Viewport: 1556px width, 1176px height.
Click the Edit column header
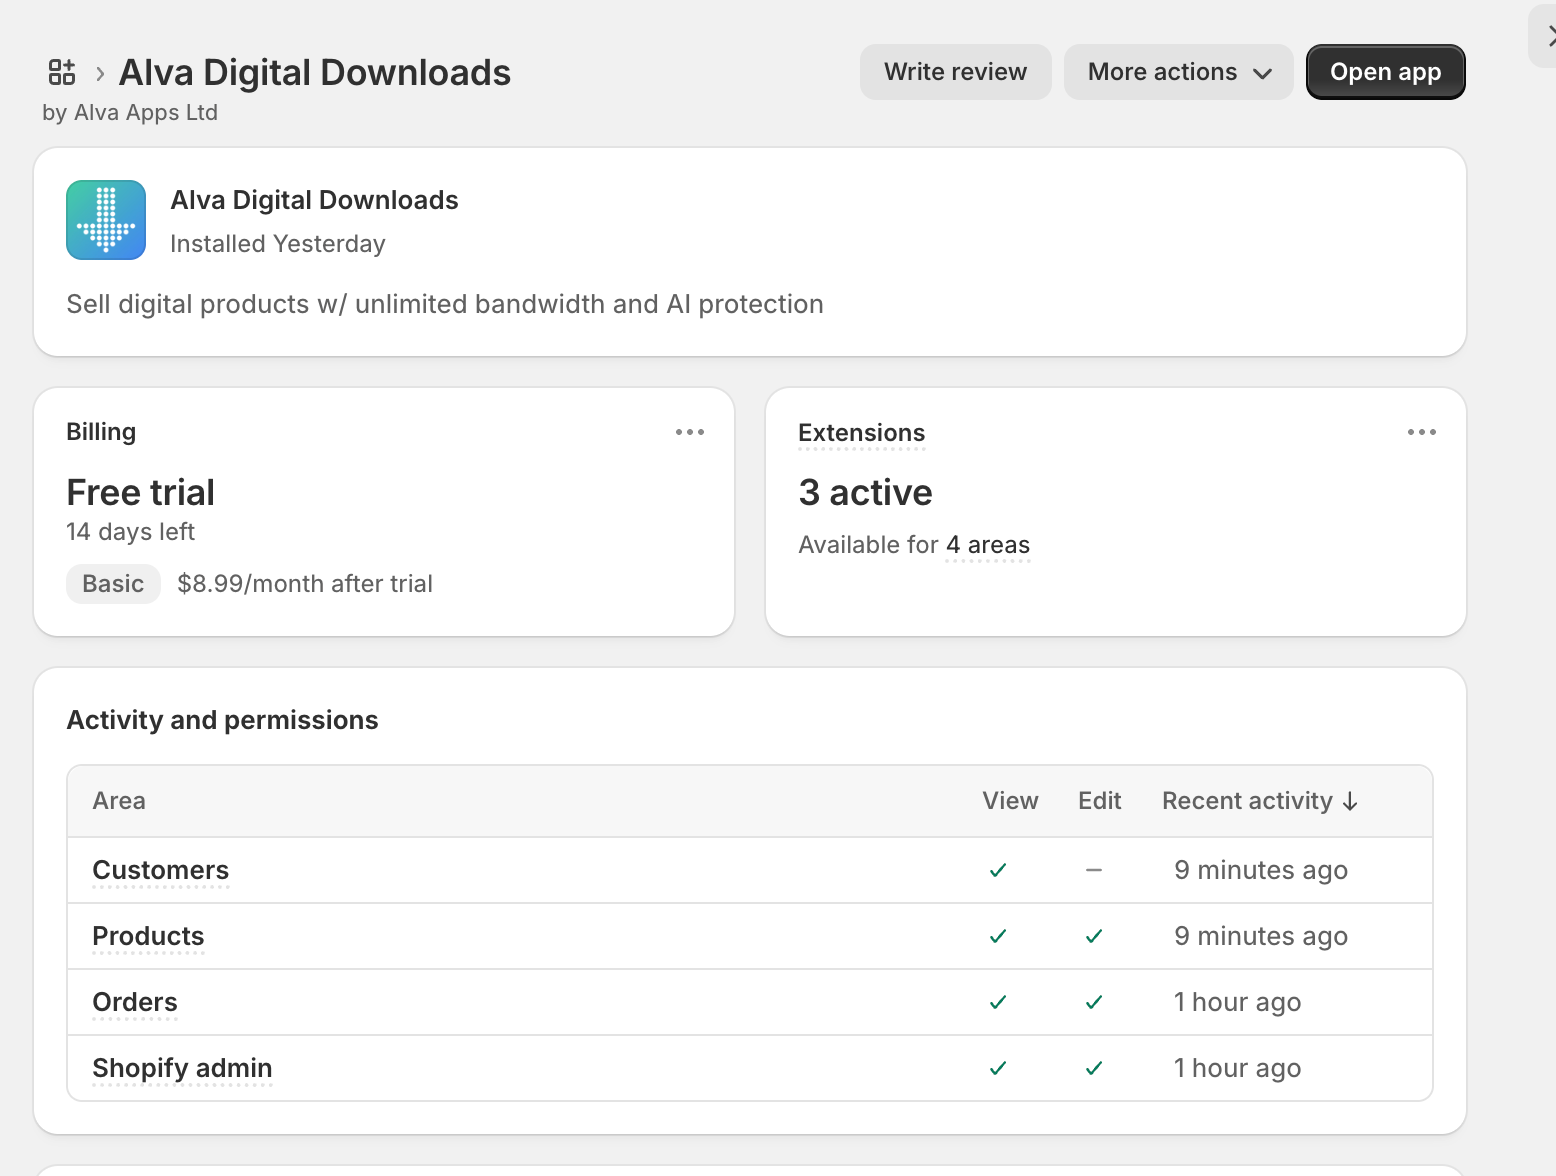[x=1099, y=801]
